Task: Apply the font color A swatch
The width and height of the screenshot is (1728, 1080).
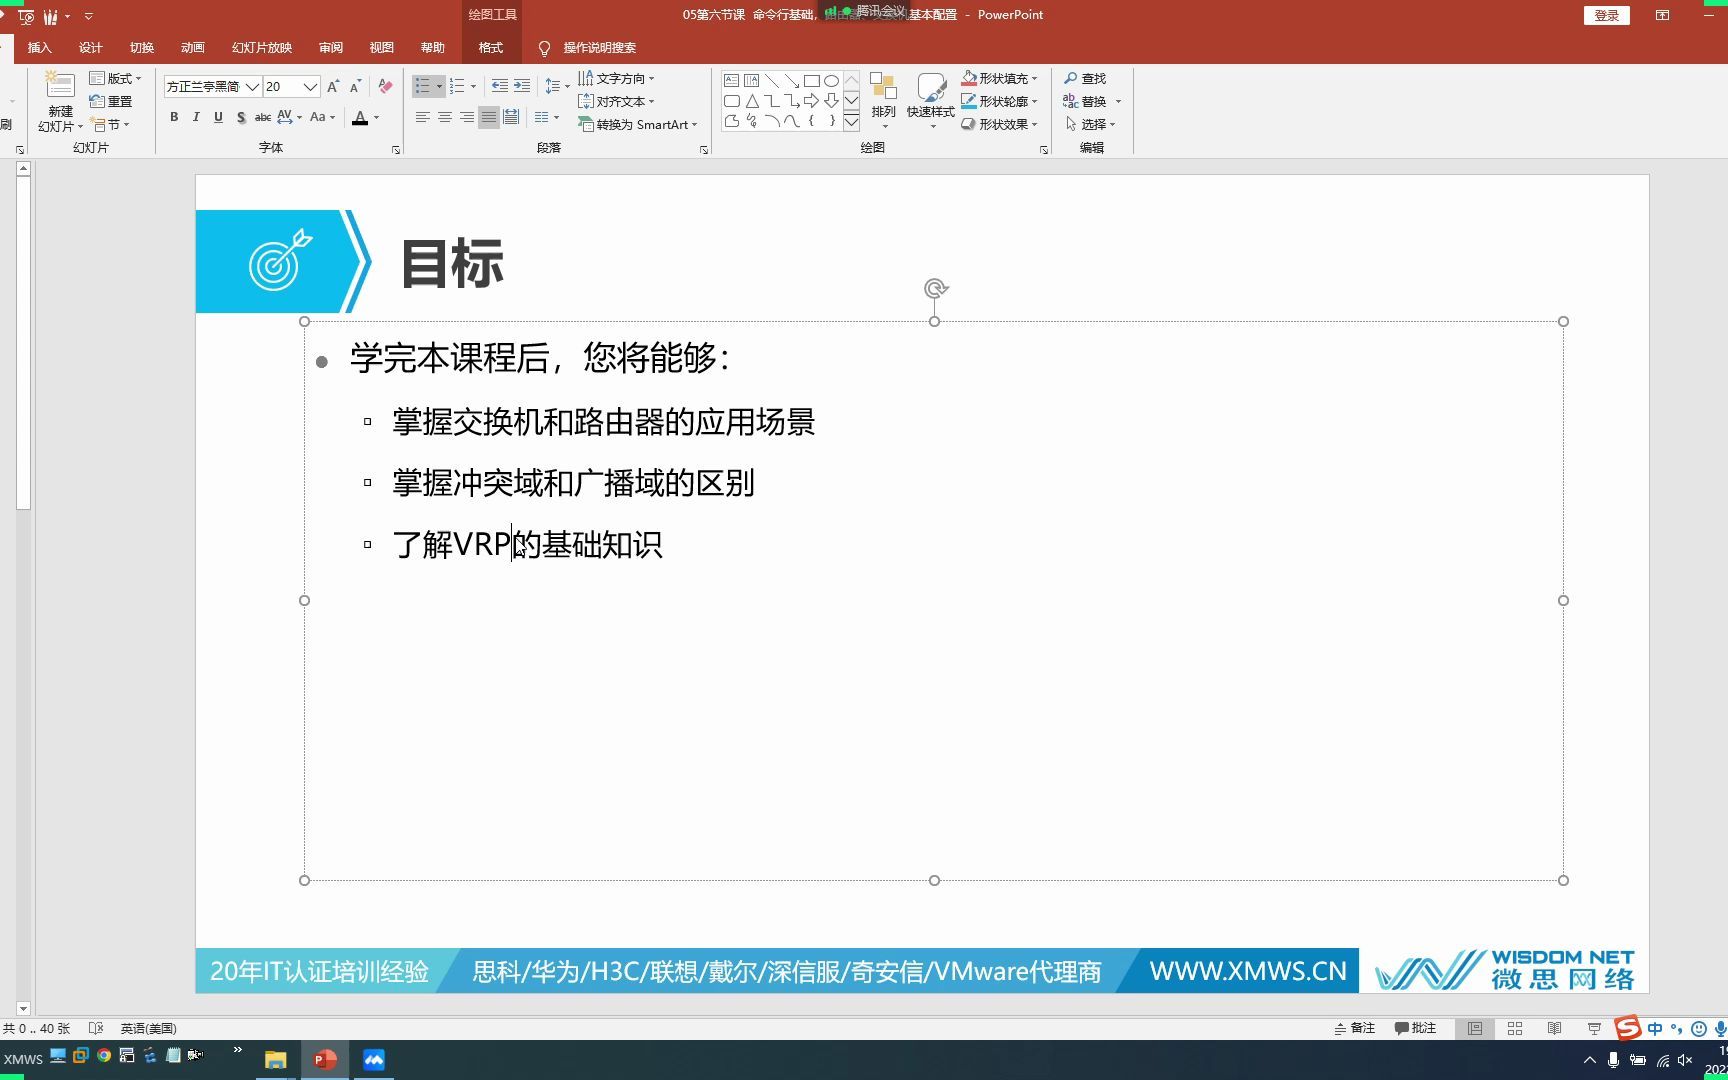Action: [x=360, y=117]
